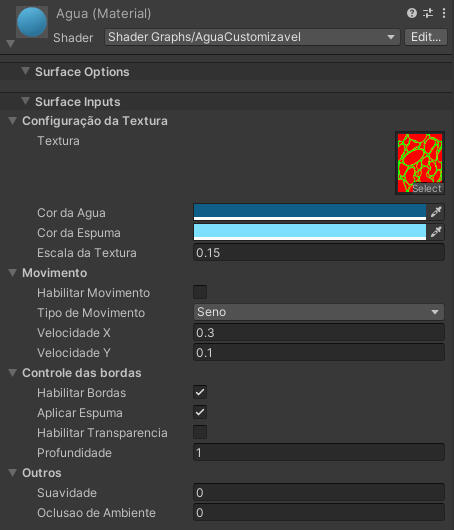Enable Habilitar Transparencia checkbox
The width and height of the screenshot is (454, 530).
[200, 432]
